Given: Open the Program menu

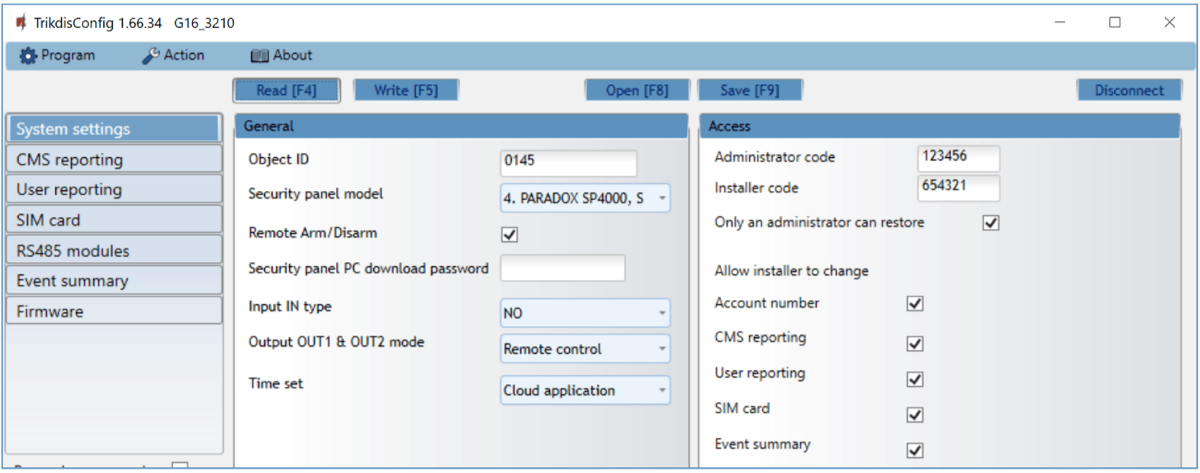Looking at the screenshot, I should pos(58,56).
